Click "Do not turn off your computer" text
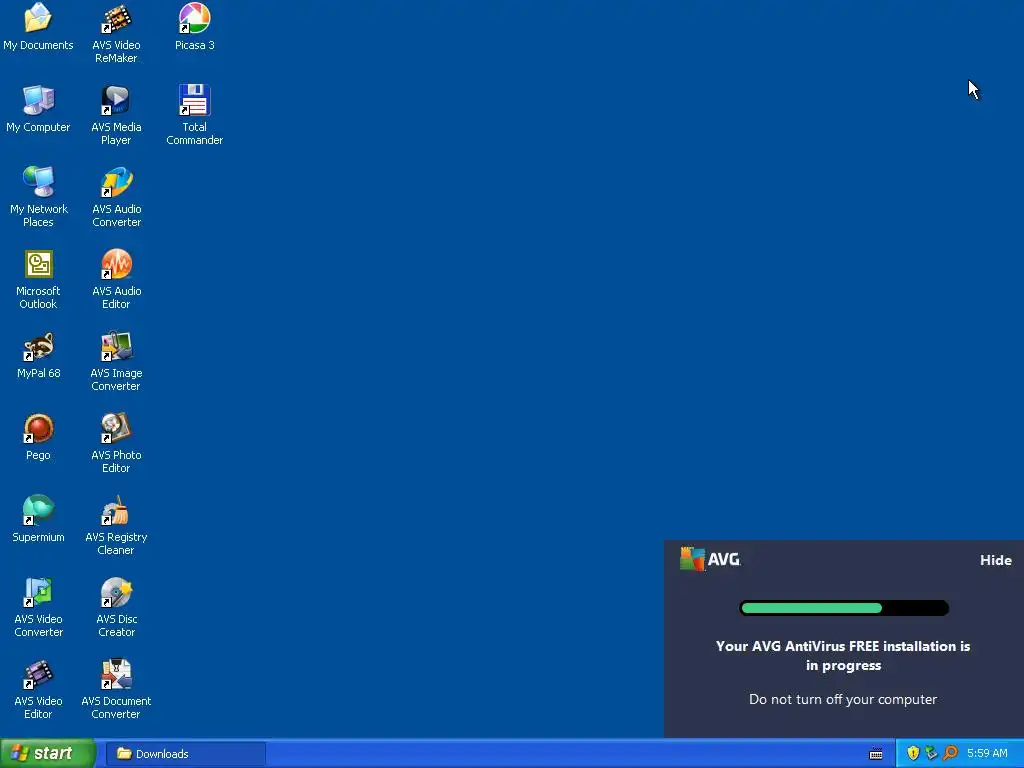 [842, 699]
